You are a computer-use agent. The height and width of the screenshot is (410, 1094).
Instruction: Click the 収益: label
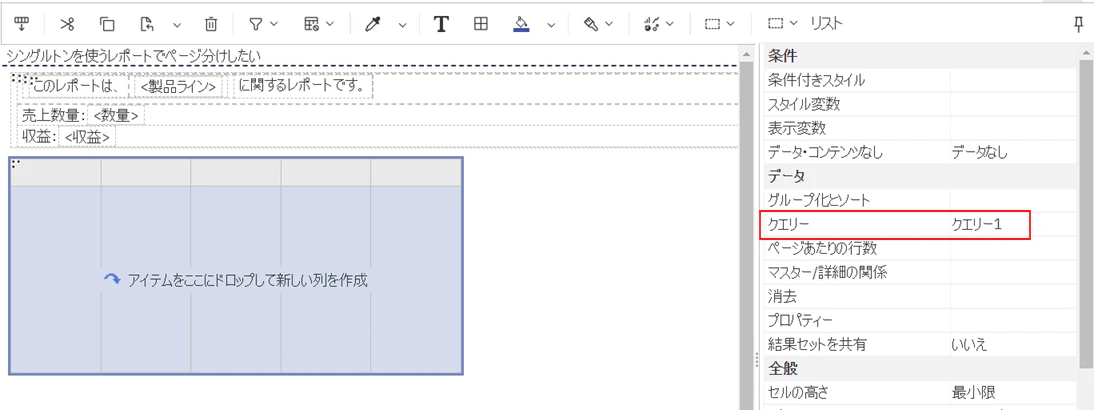39,137
